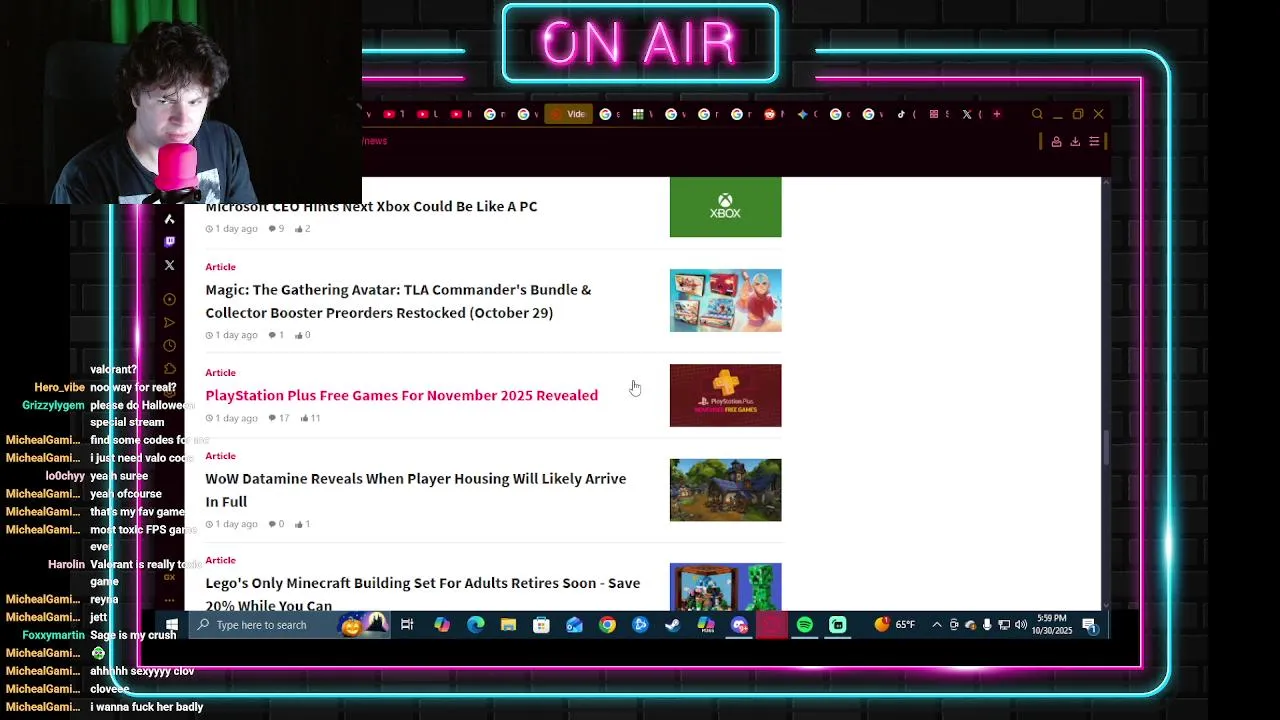The height and width of the screenshot is (720, 1280).
Task: Switch to the pink grid 'S' tab
Action: [x=938, y=114]
